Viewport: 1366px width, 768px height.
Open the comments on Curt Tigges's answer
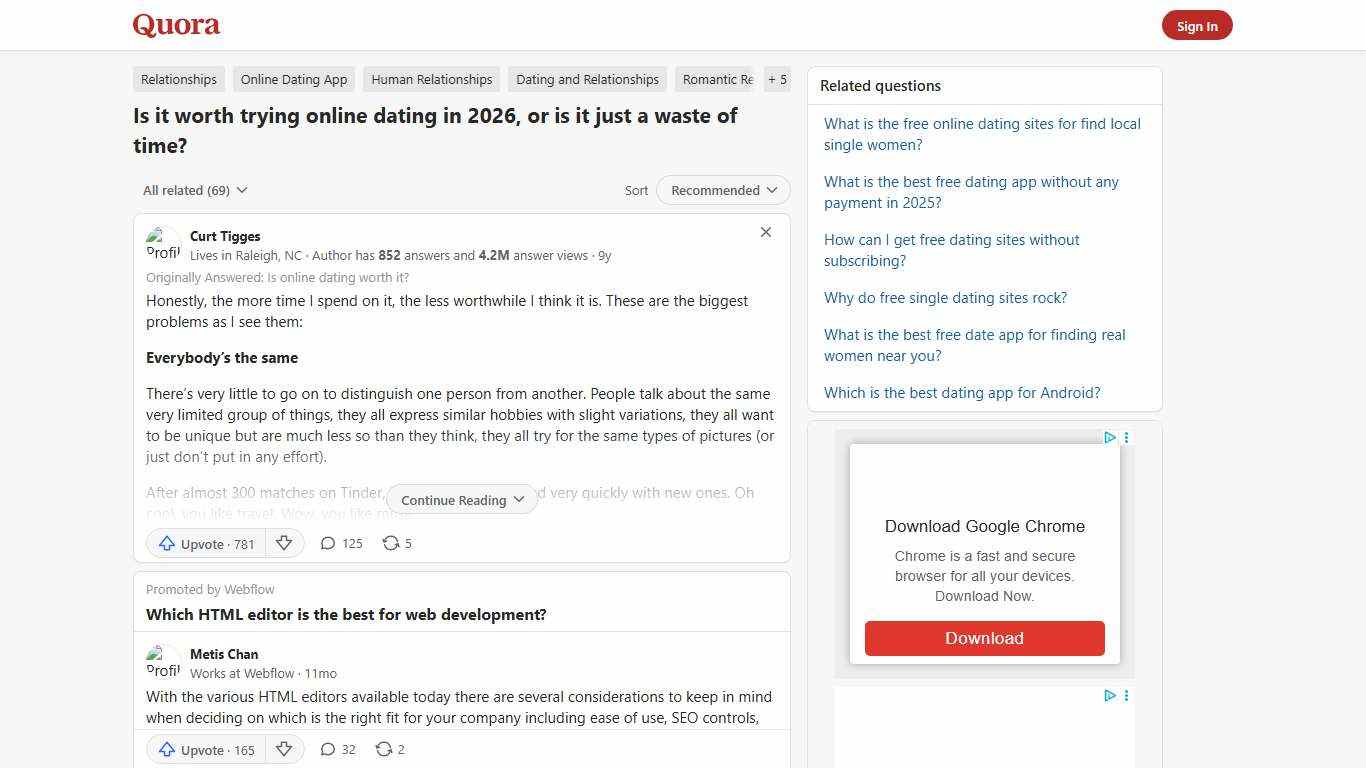(340, 543)
